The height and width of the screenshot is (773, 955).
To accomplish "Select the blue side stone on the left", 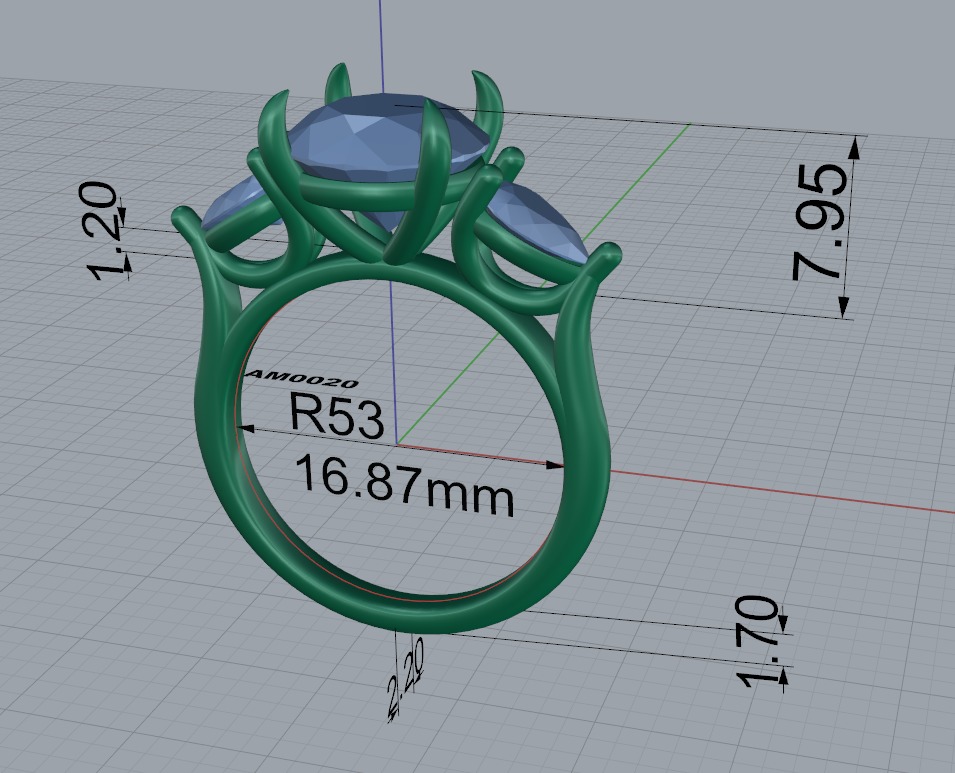I will (x=238, y=204).
